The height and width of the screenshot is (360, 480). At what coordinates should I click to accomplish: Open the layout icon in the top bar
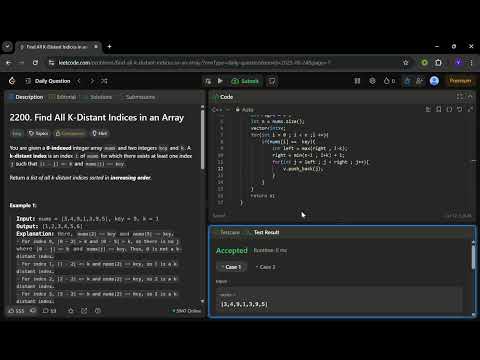click(357, 81)
